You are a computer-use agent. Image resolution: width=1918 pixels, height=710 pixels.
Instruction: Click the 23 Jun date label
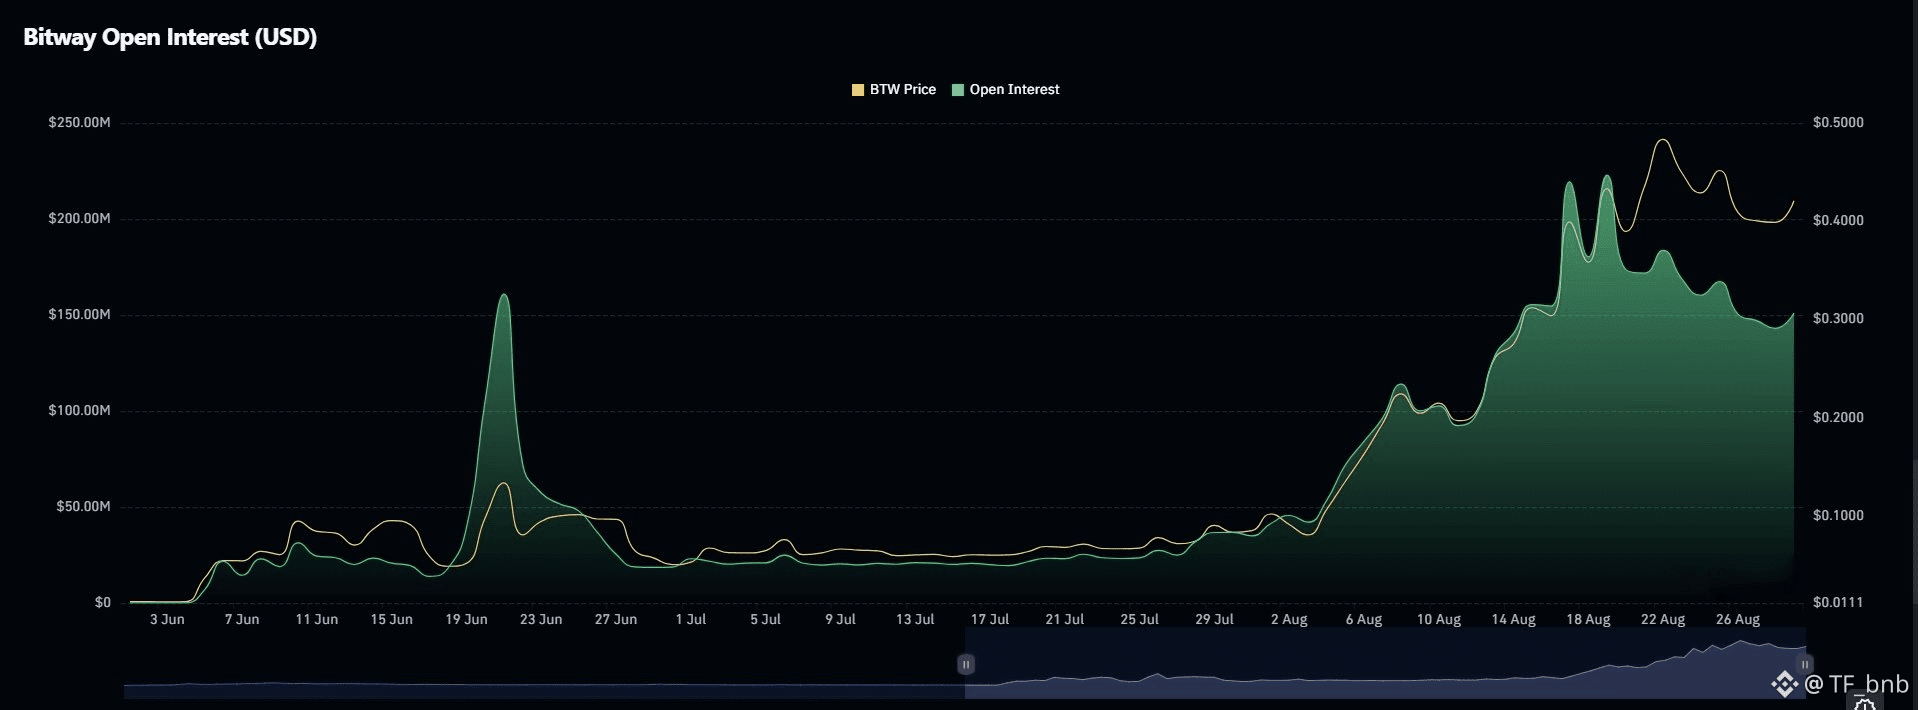[x=541, y=619]
